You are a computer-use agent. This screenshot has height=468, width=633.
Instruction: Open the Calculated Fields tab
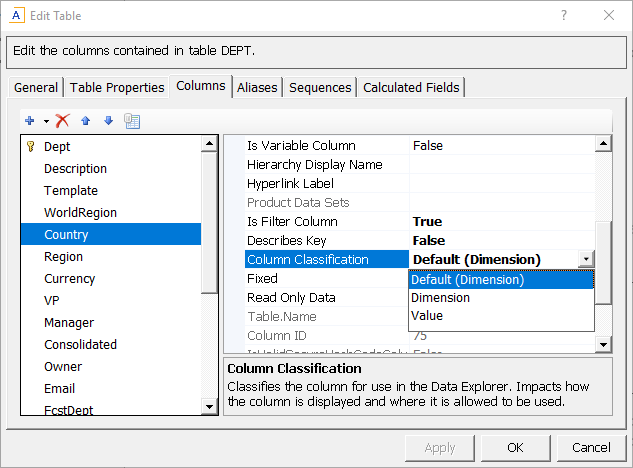click(x=411, y=88)
